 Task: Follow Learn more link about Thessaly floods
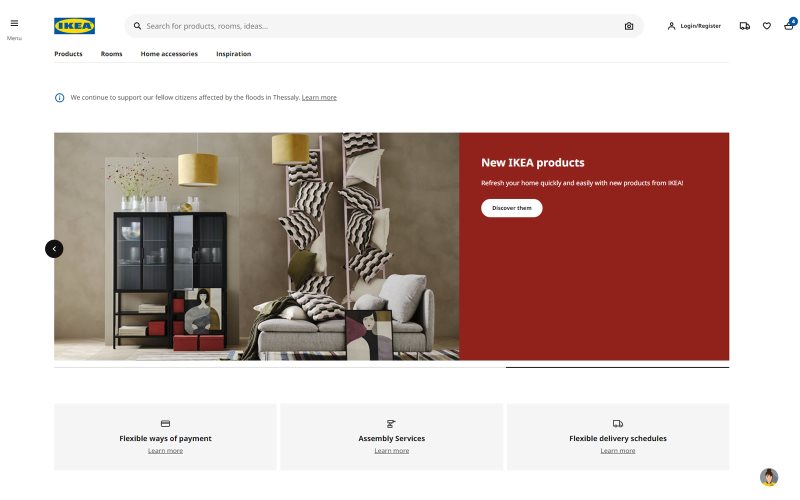(319, 97)
